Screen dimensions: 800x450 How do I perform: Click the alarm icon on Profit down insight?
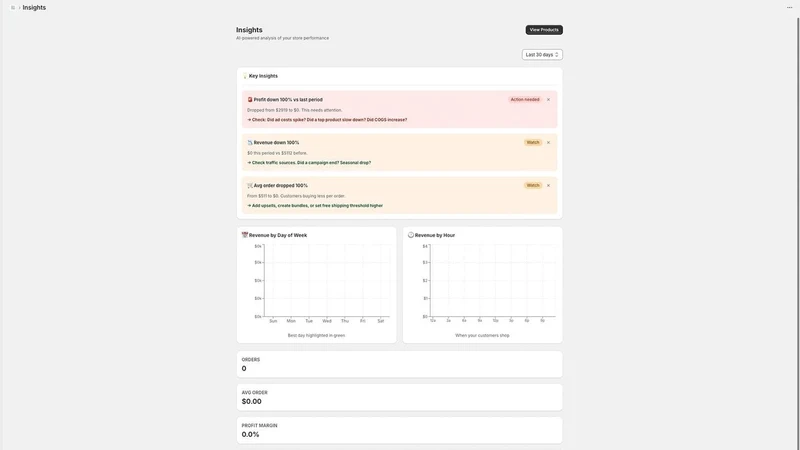click(250, 99)
